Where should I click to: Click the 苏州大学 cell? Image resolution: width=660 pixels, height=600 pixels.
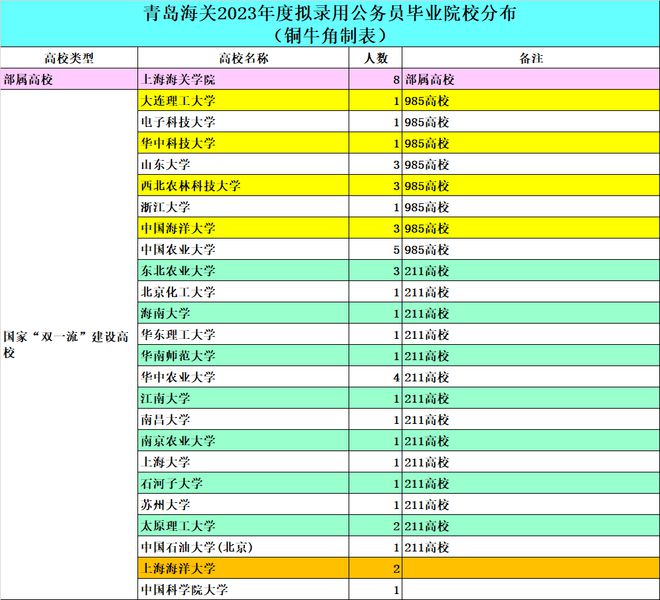click(243, 504)
